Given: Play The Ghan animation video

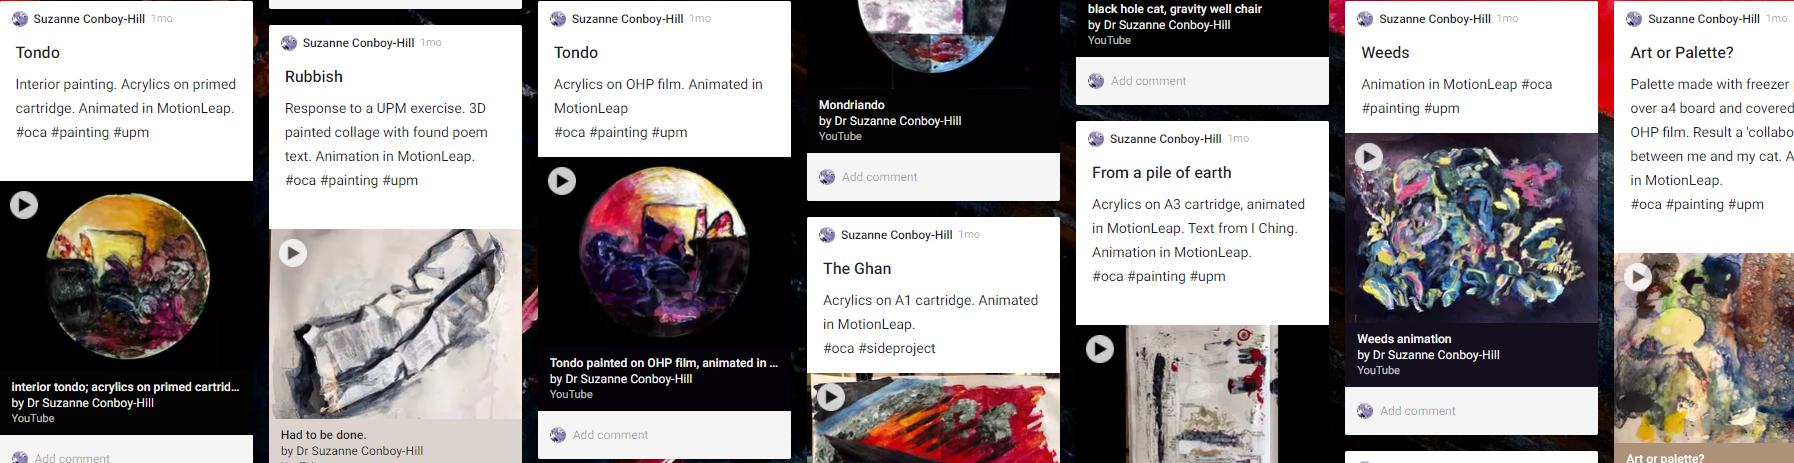Looking at the screenshot, I should tap(831, 397).
